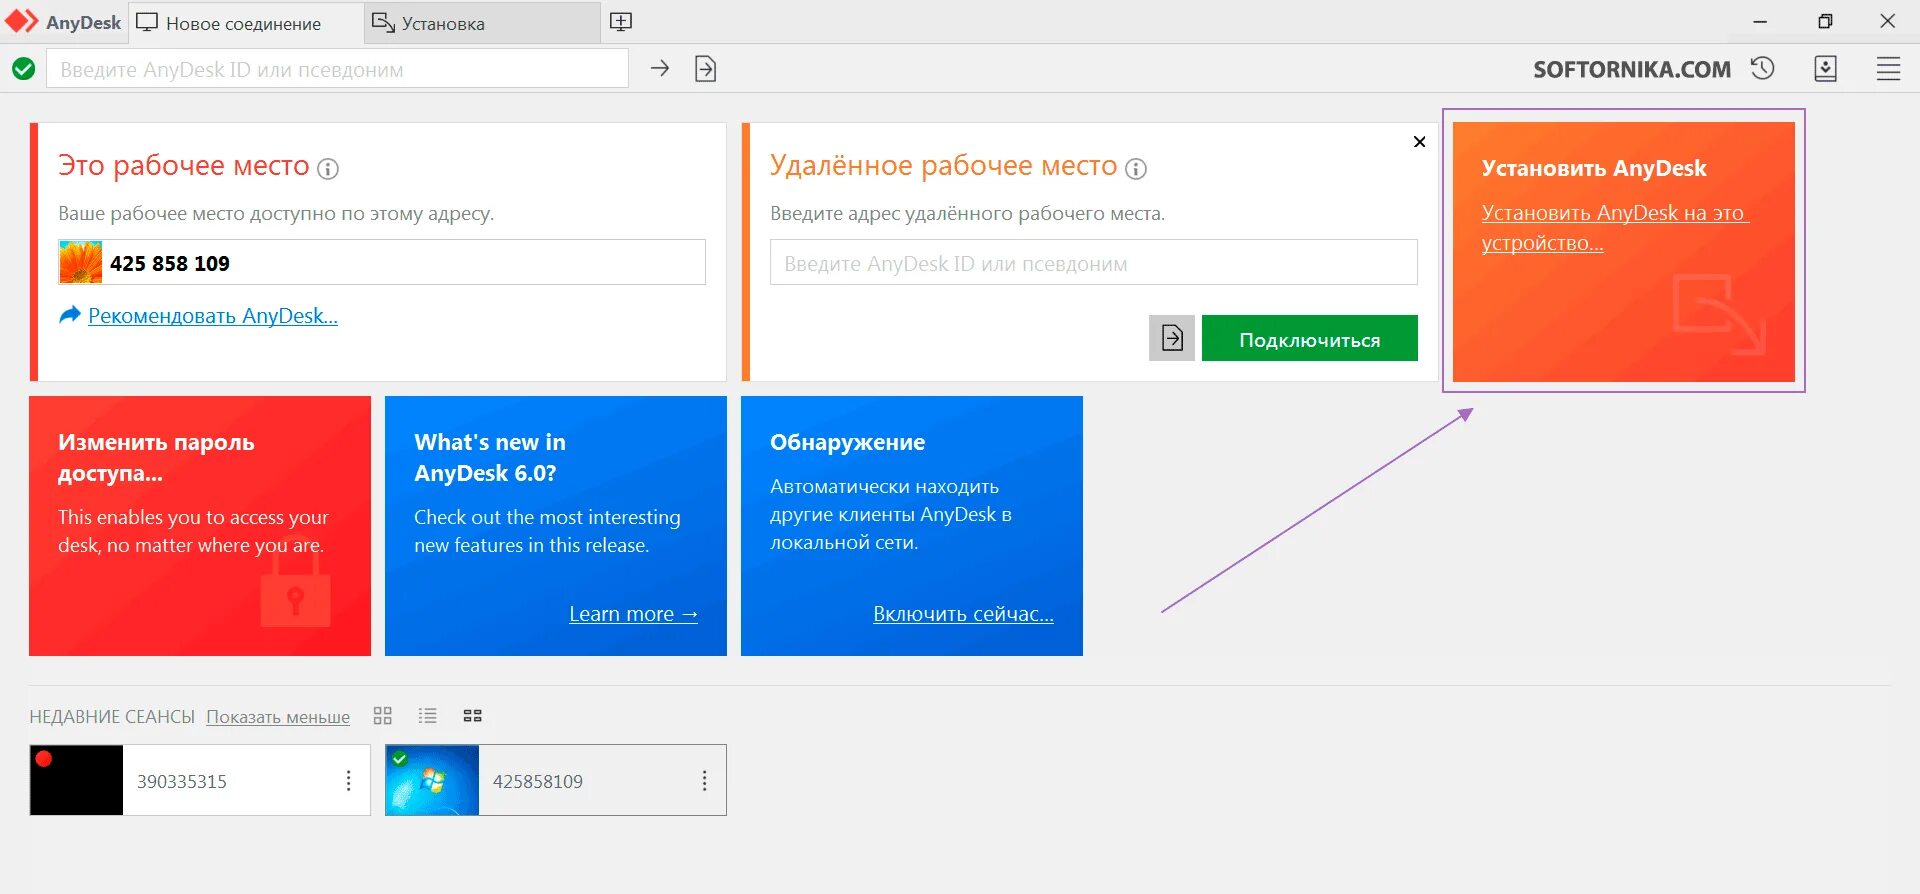Open options menu for session 425858109
This screenshot has width=1920, height=894.
[x=704, y=781]
